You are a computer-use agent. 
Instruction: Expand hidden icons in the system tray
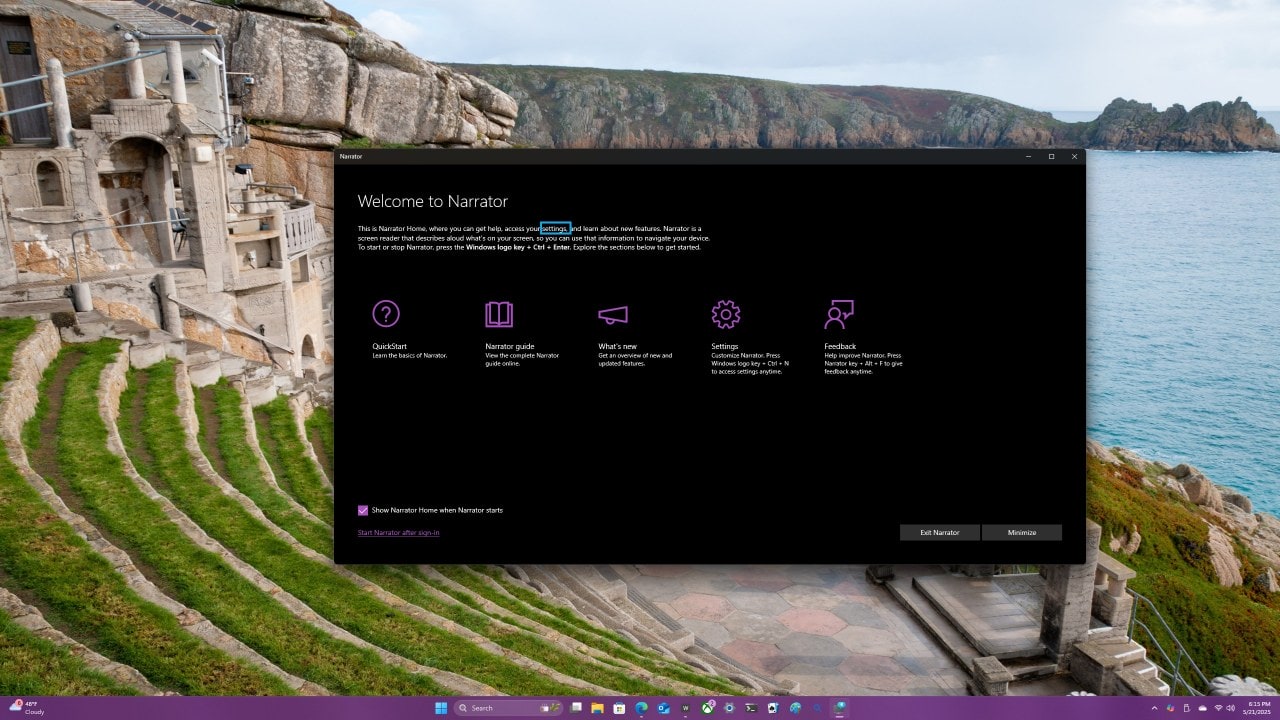[x=1155, y=708]
